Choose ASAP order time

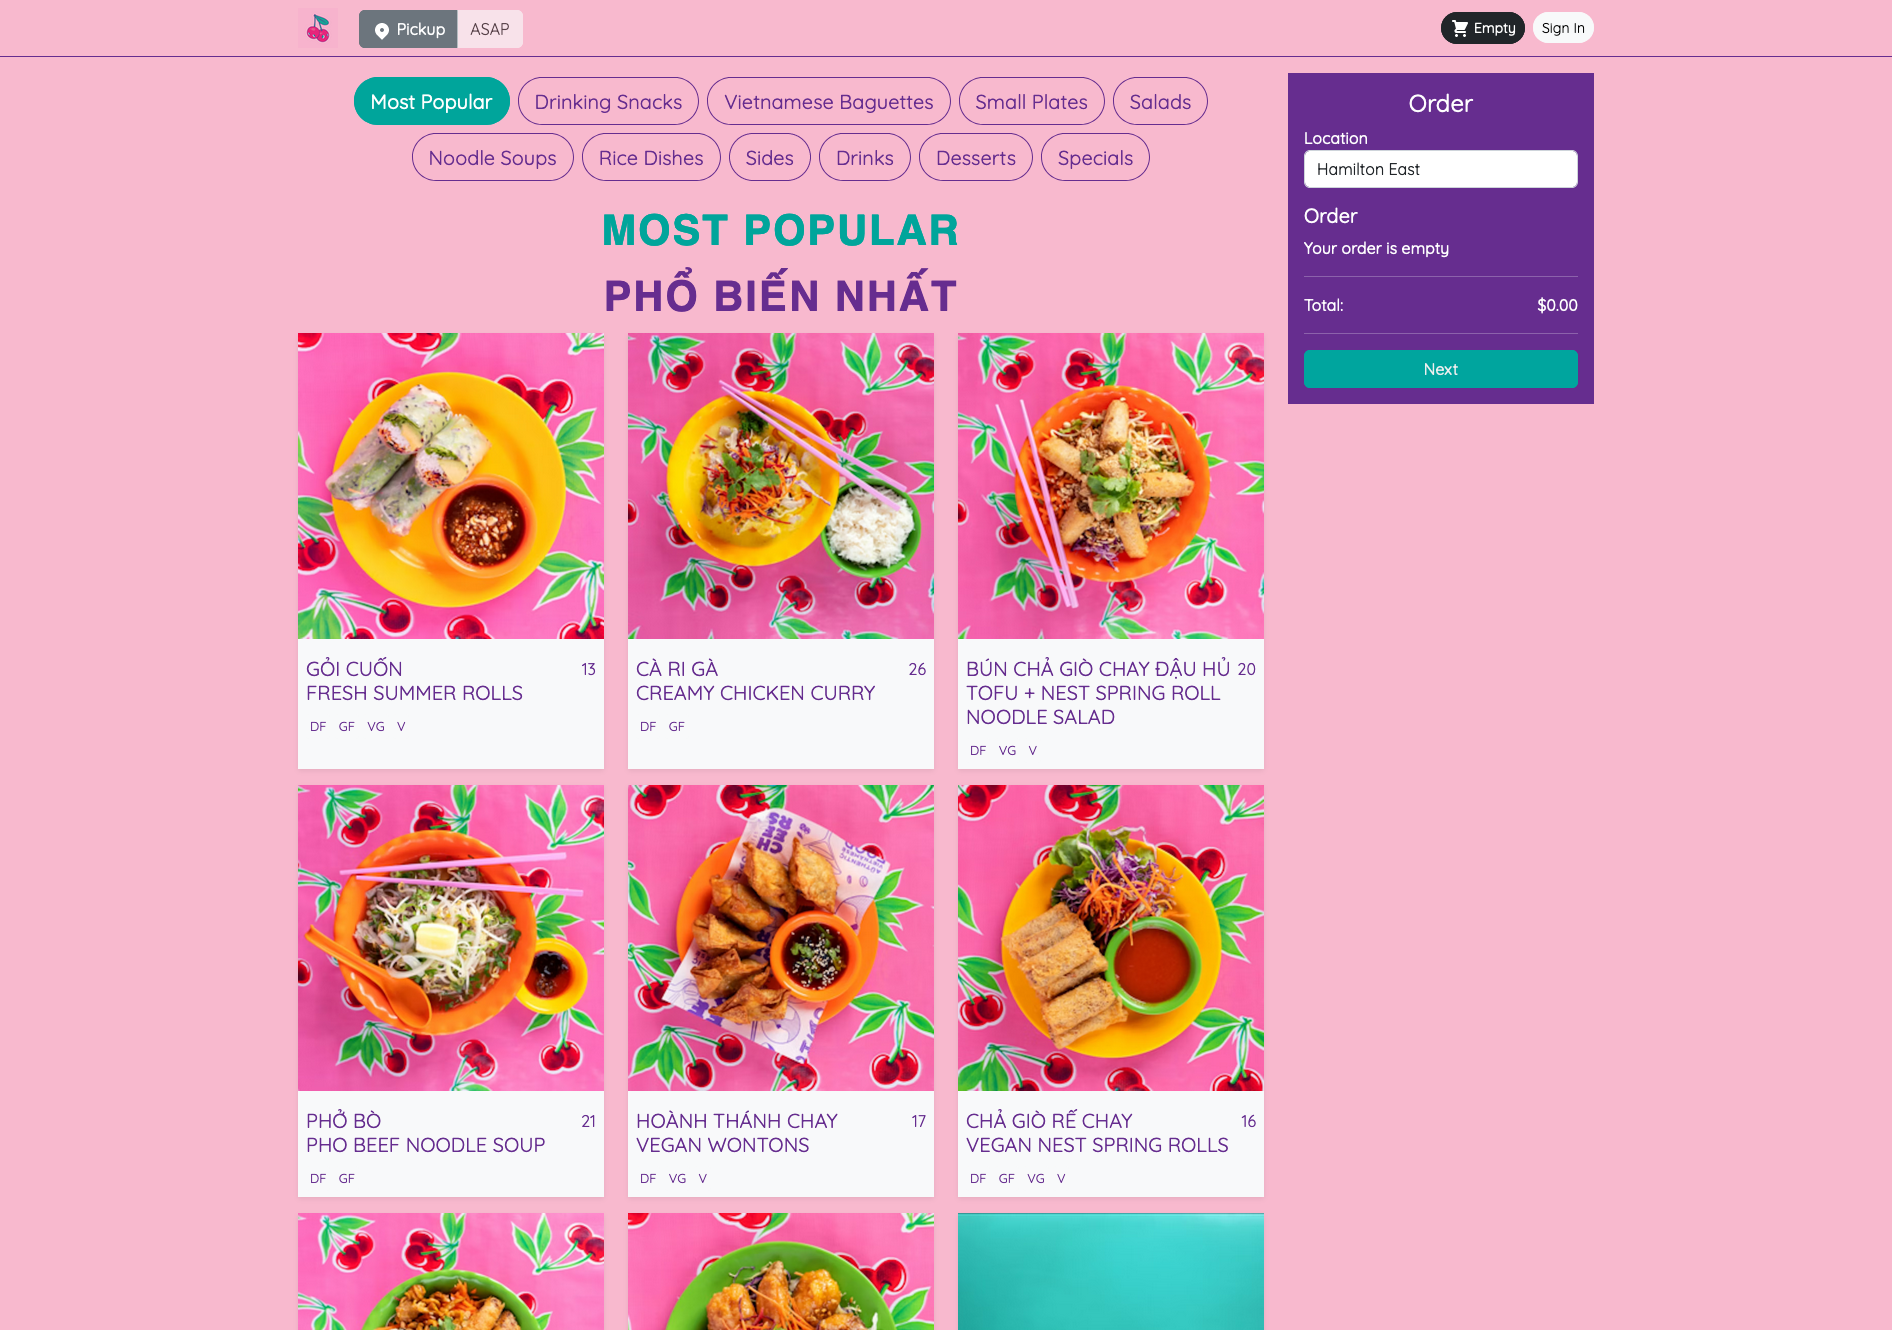click(490, 29)
